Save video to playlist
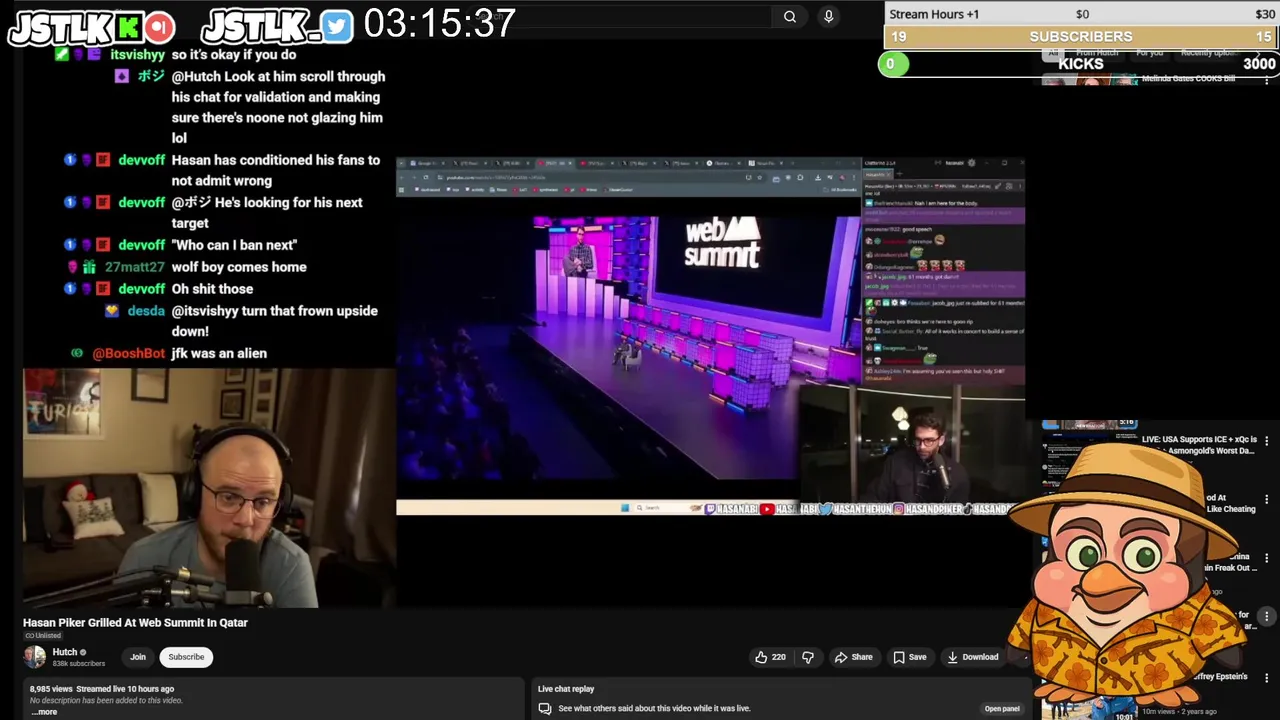The height and width of the screenshot is (720, 1280). 909,657
